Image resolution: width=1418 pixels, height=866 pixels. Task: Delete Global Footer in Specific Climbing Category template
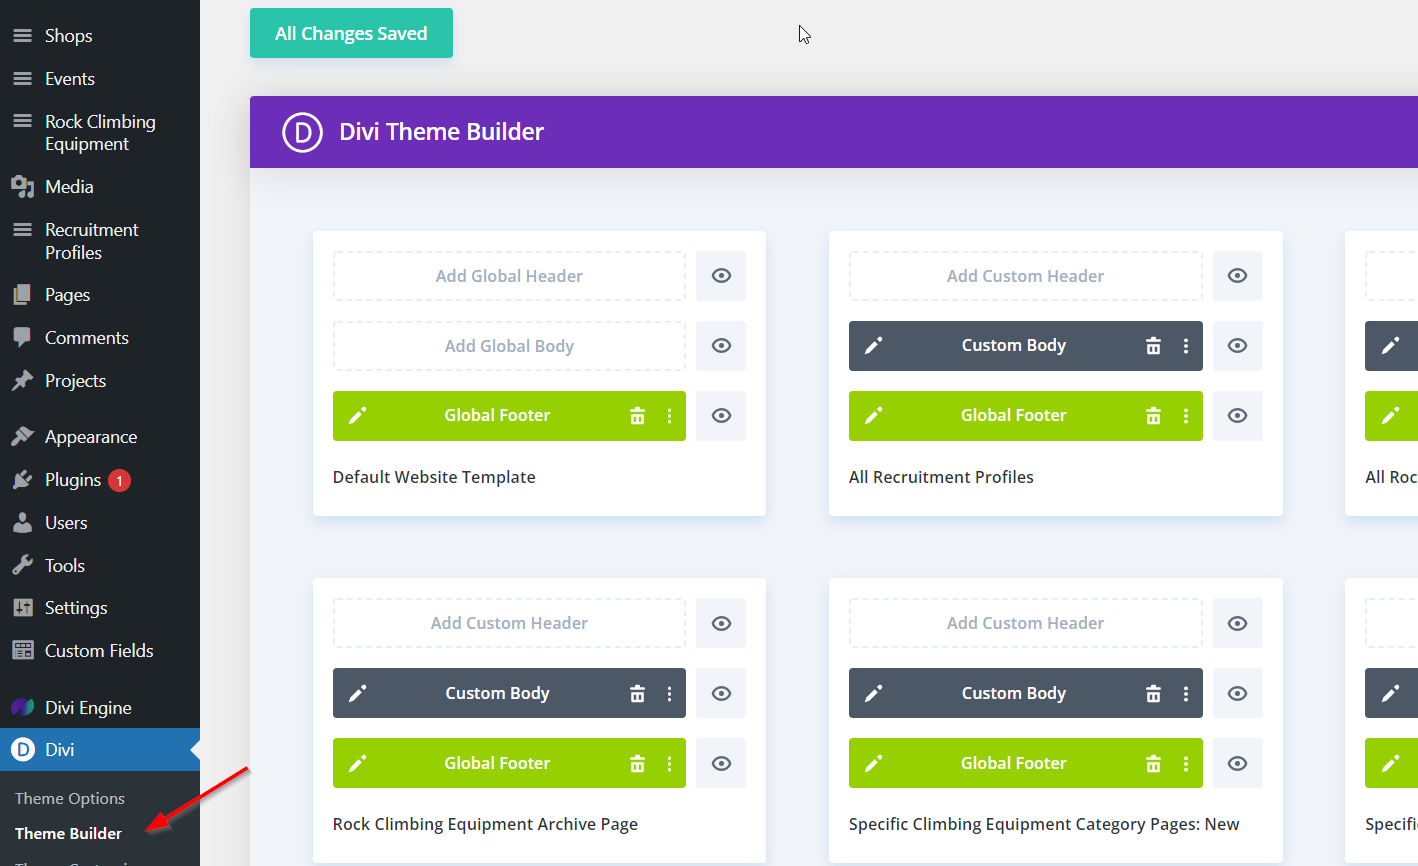pyautogui.click(x=1153, y=764)
